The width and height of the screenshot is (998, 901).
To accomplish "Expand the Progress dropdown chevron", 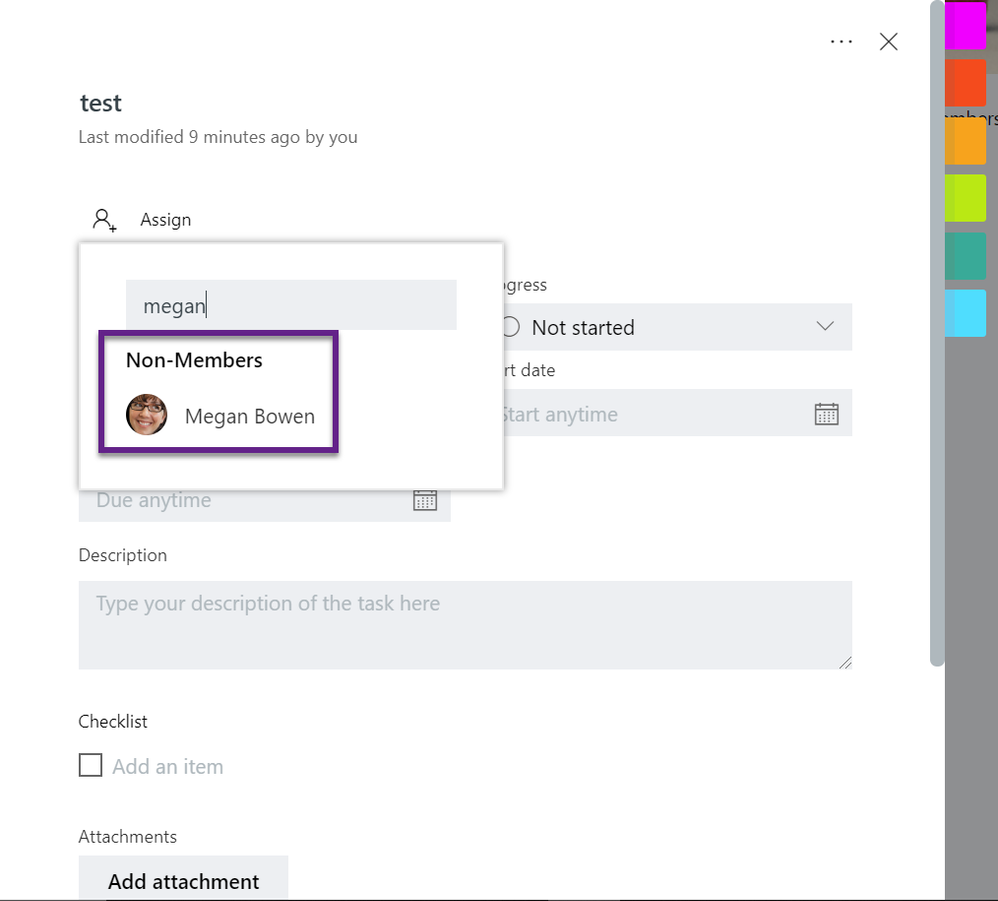I will pos(825,327).
